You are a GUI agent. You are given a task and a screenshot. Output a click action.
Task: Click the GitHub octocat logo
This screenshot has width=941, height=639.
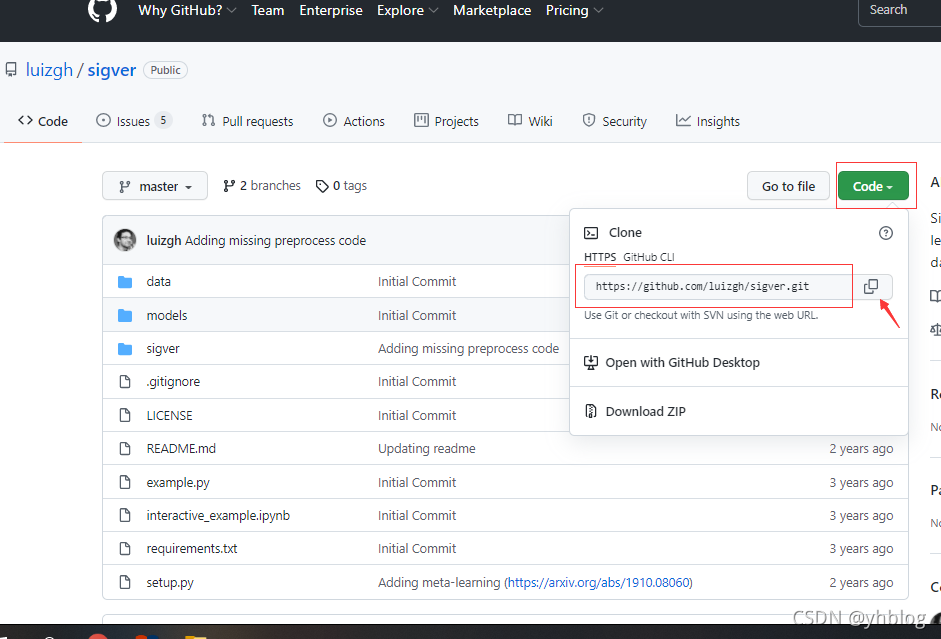point(102,10)
